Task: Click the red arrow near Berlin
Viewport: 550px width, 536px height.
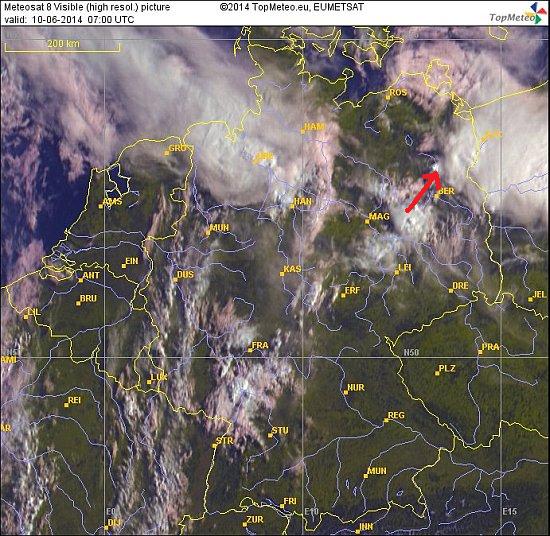Action: pos(423,192)
